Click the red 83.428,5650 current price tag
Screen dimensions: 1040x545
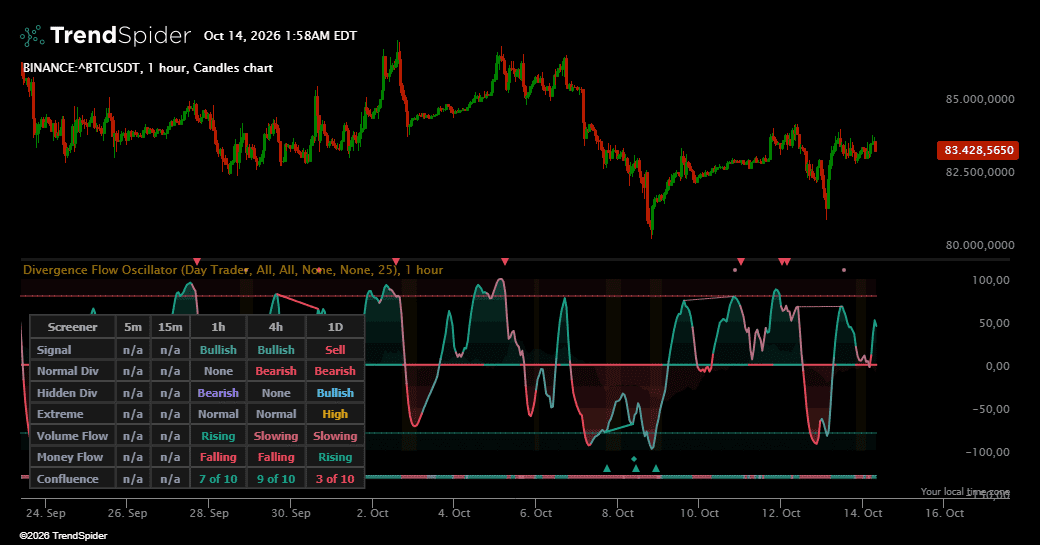pos(978,150)
